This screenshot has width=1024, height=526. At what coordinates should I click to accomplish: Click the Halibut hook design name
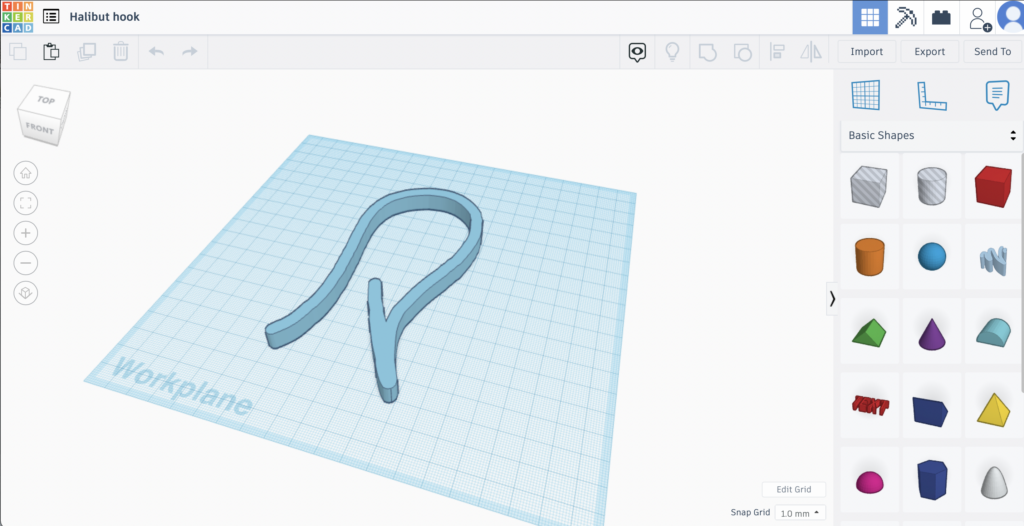tap(104, 17)
